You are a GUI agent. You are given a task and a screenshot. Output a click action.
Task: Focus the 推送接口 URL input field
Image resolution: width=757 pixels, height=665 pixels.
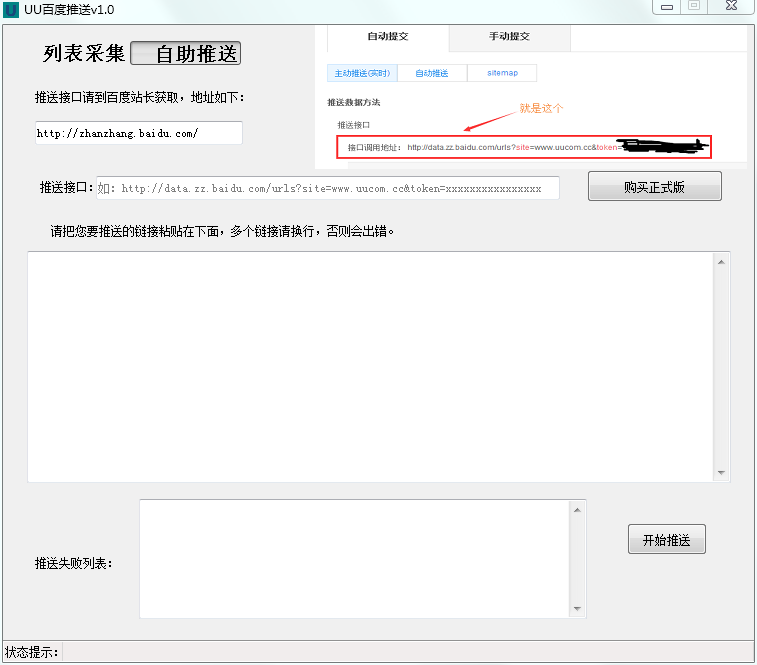coord(328,188)
